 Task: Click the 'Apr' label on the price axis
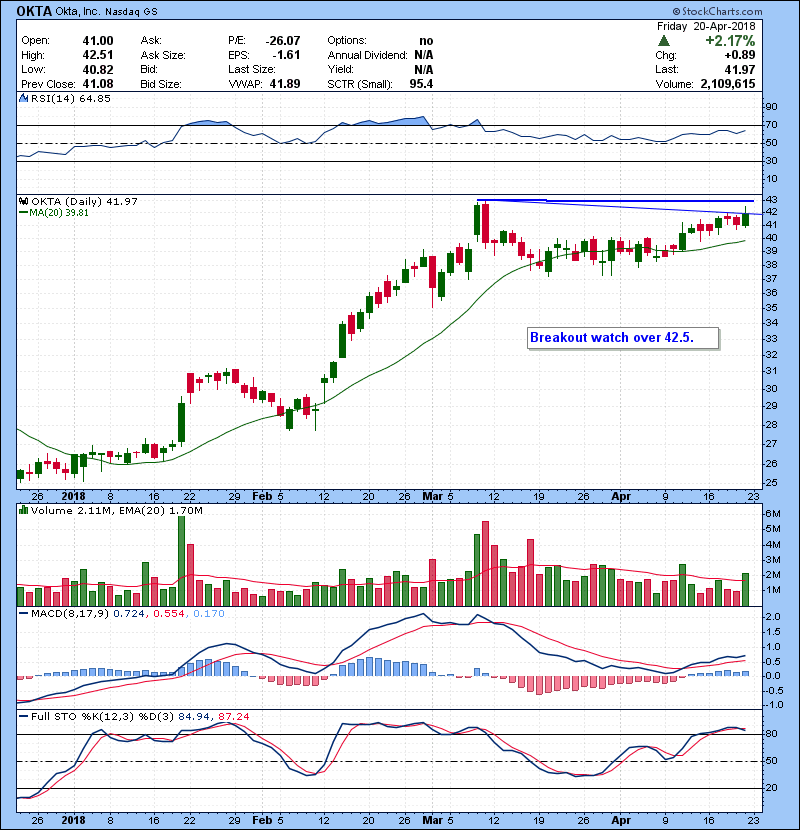pyautogui.click(x=621, y=496)
